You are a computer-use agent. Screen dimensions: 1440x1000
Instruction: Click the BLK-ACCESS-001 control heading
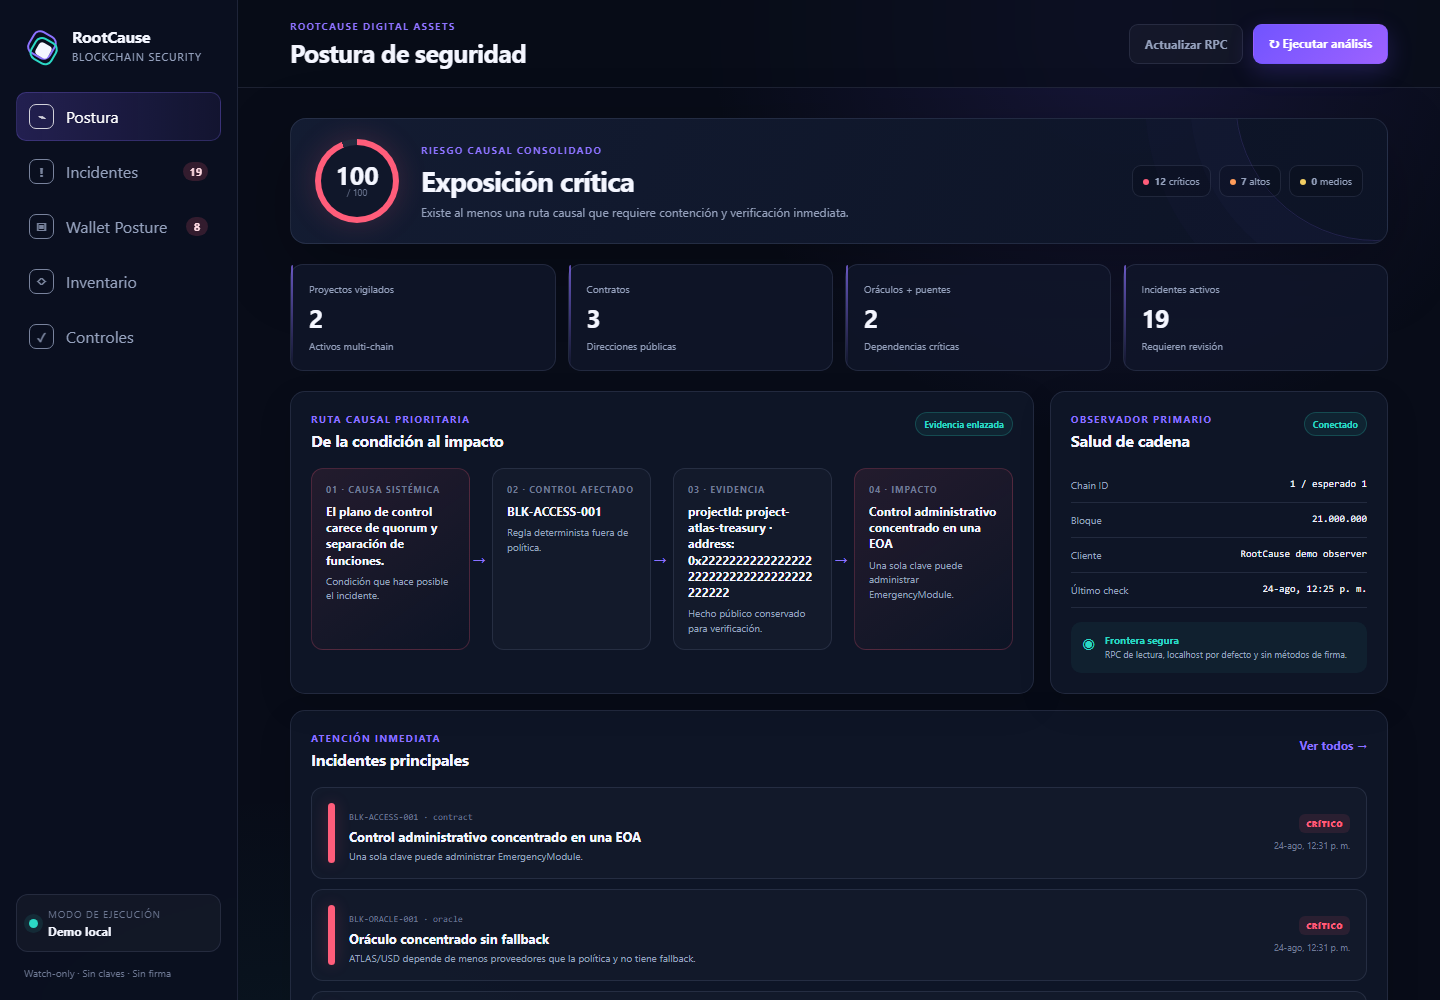coord(554,512)
